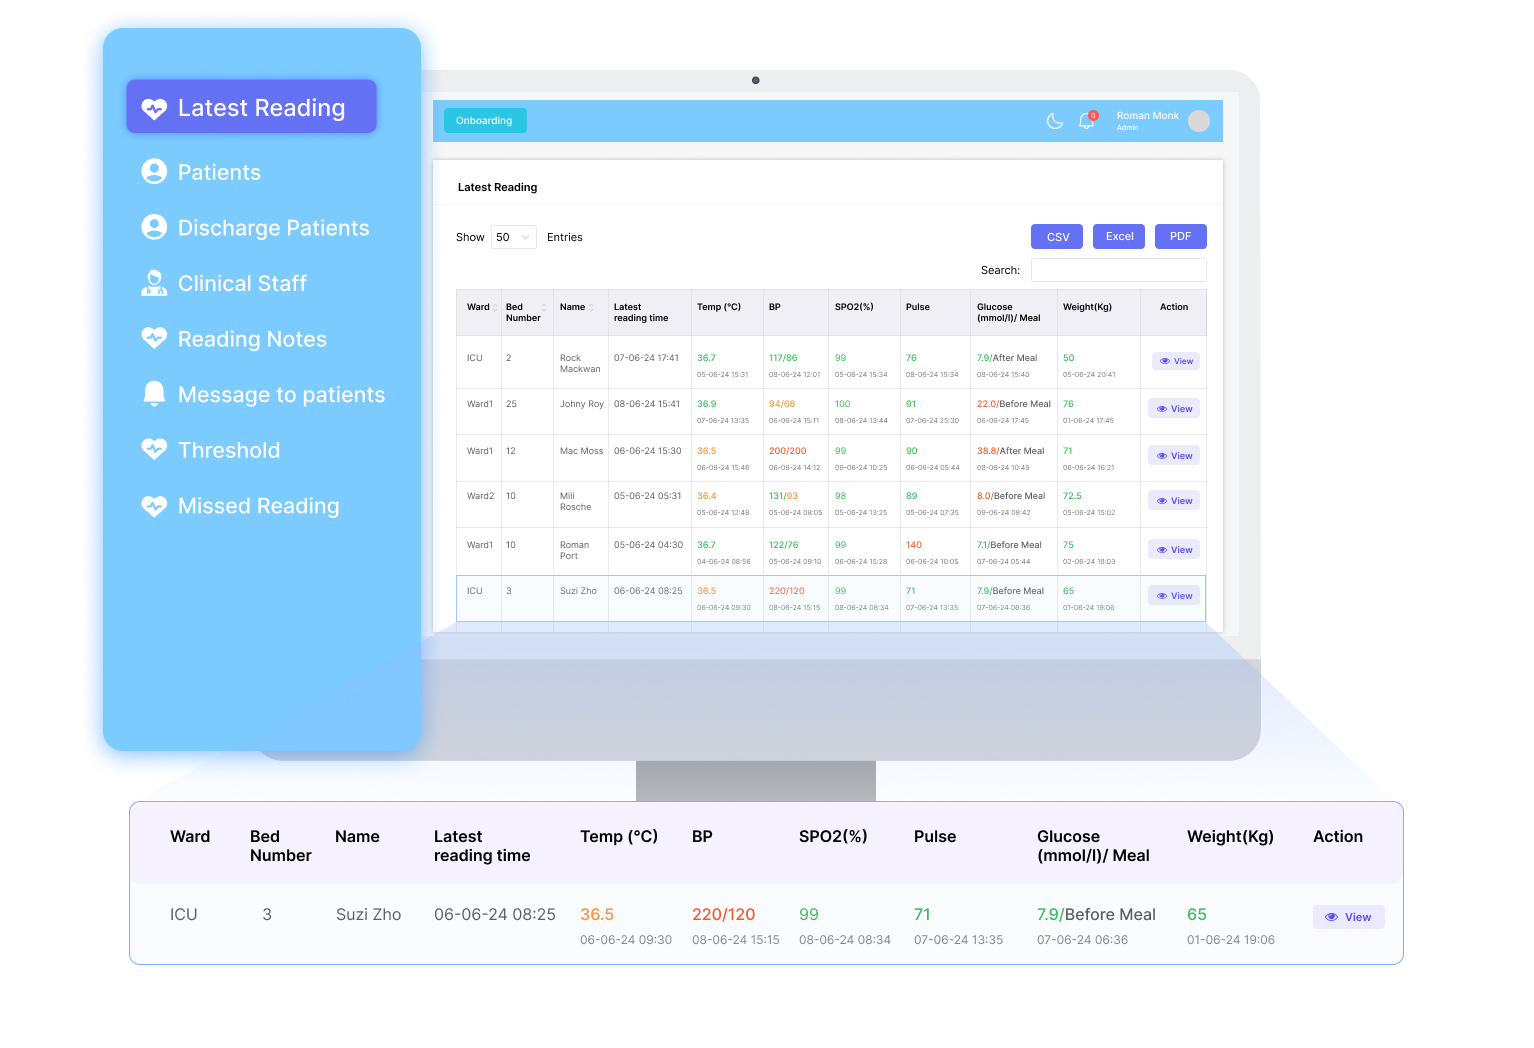Click the doctor icon beside Clinical Staff
The image size is (1534, 1048).
coord(154,283)
